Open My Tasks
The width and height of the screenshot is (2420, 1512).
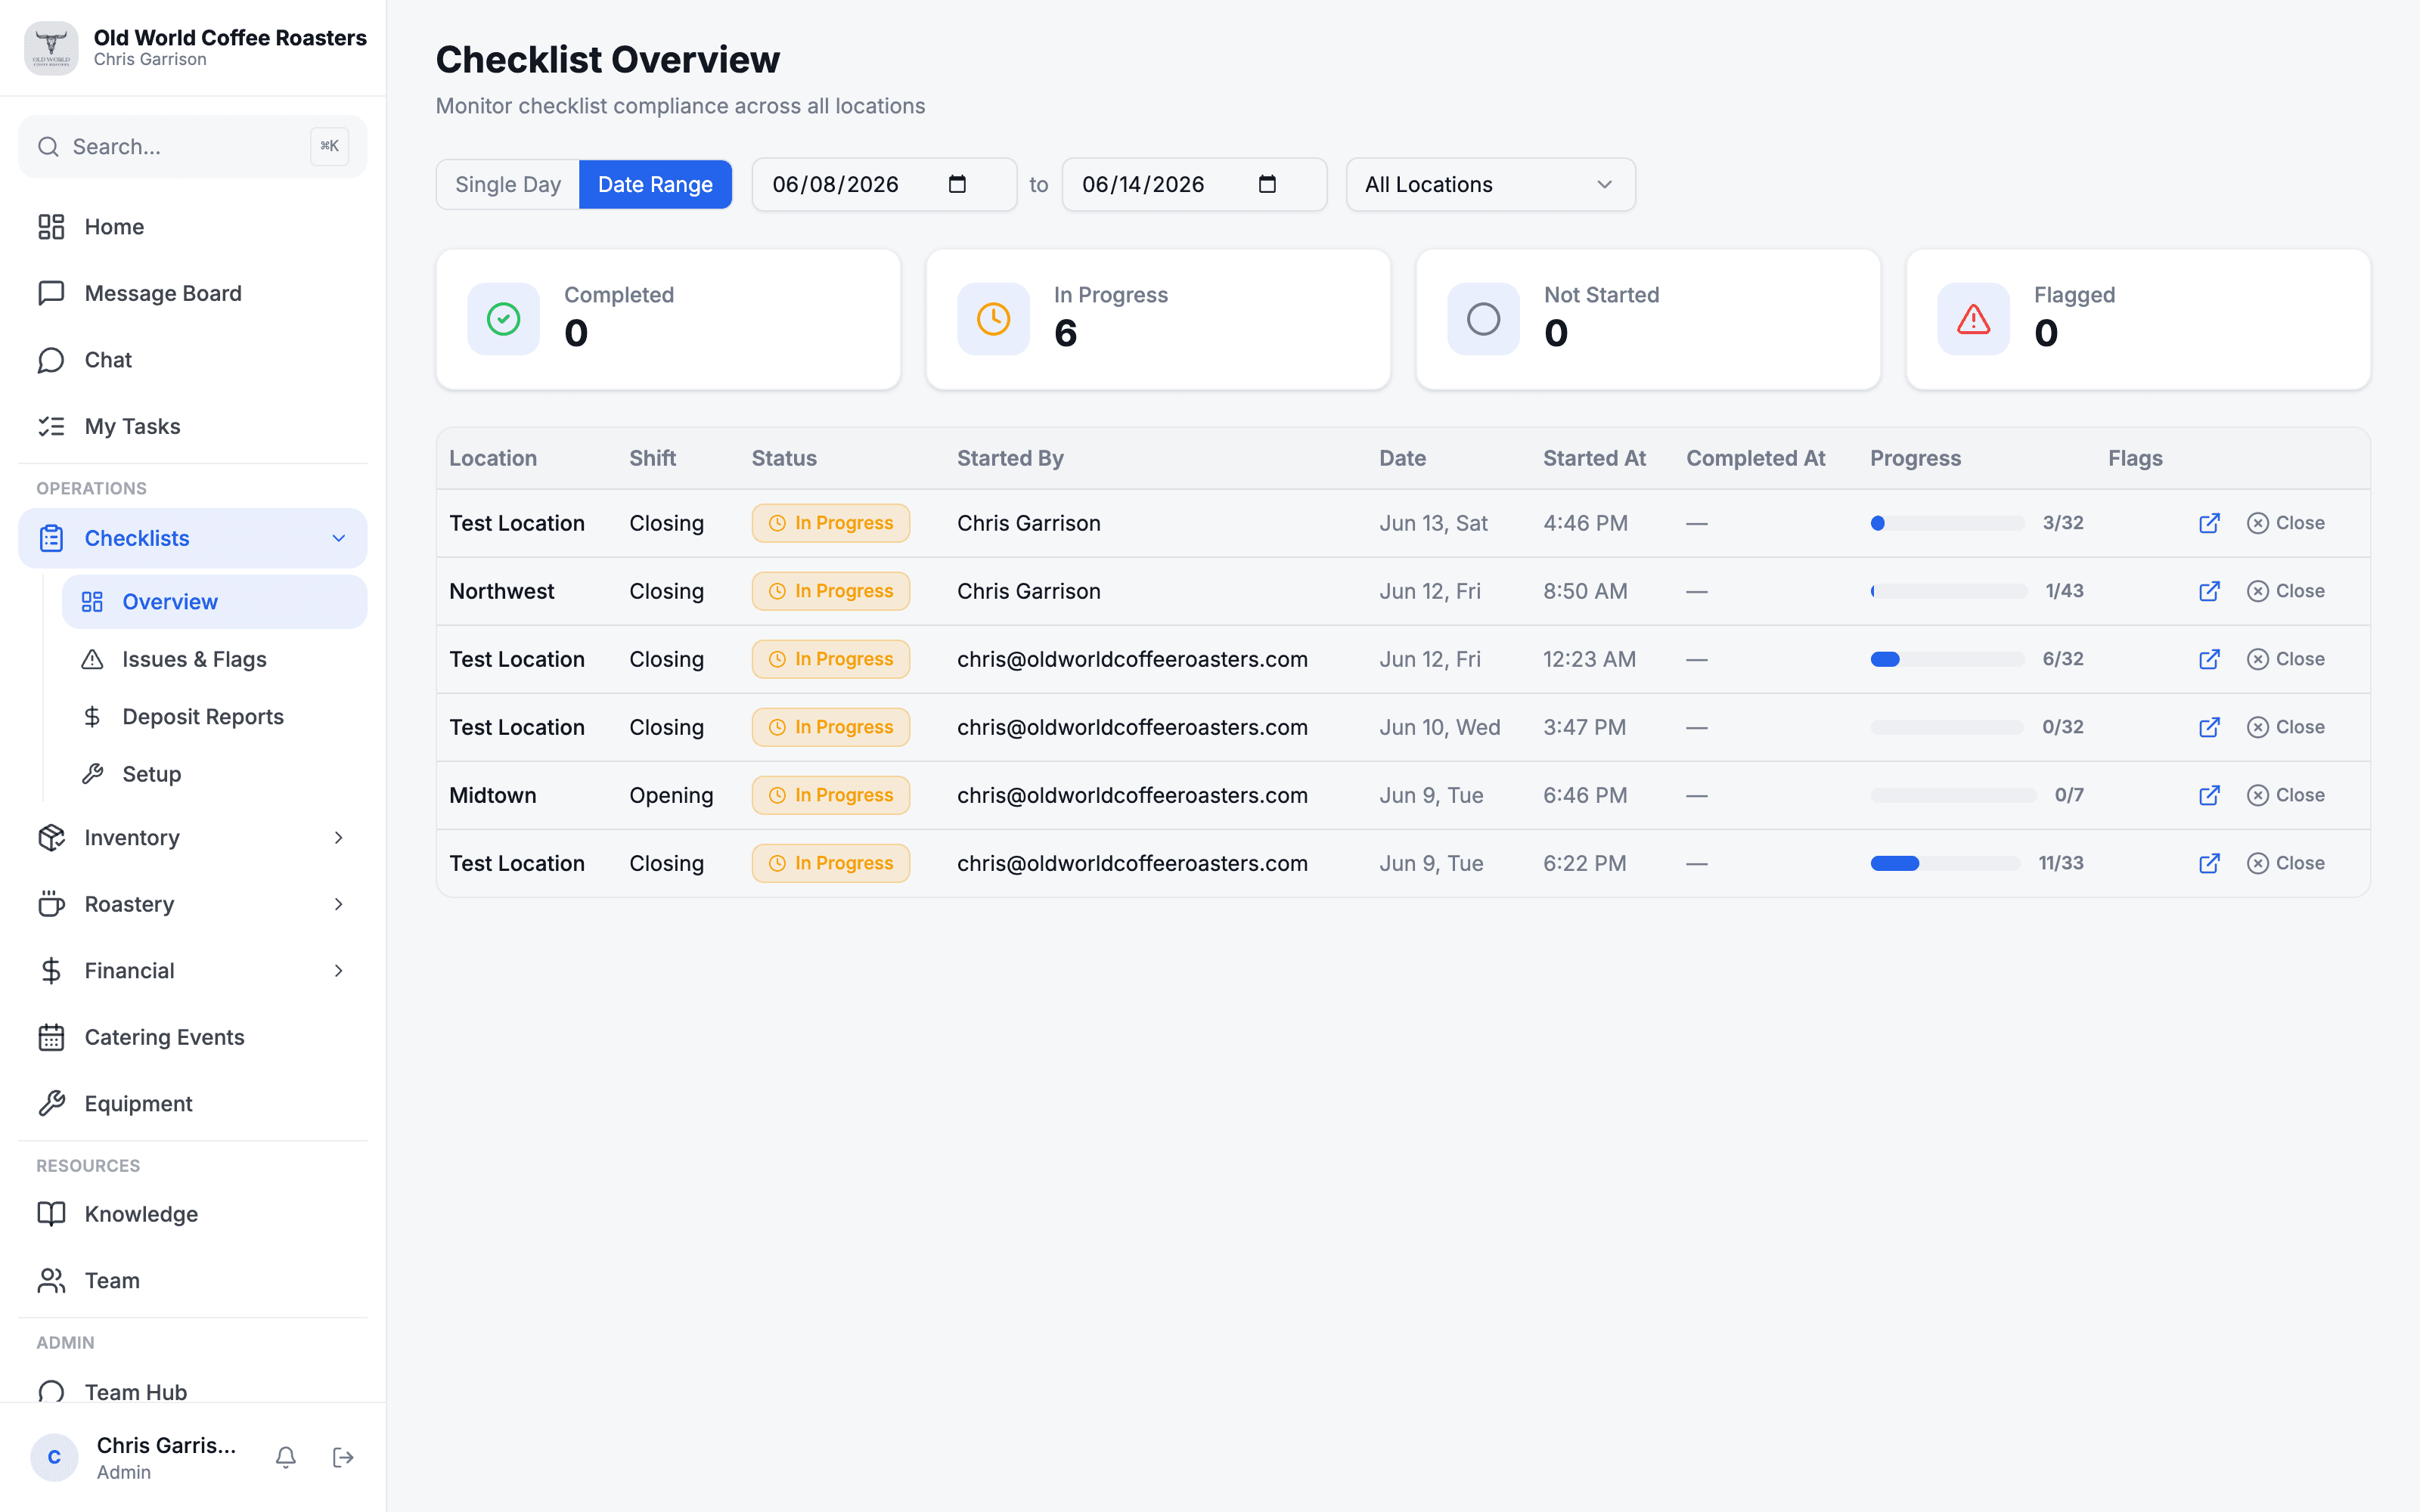[193, 426]
